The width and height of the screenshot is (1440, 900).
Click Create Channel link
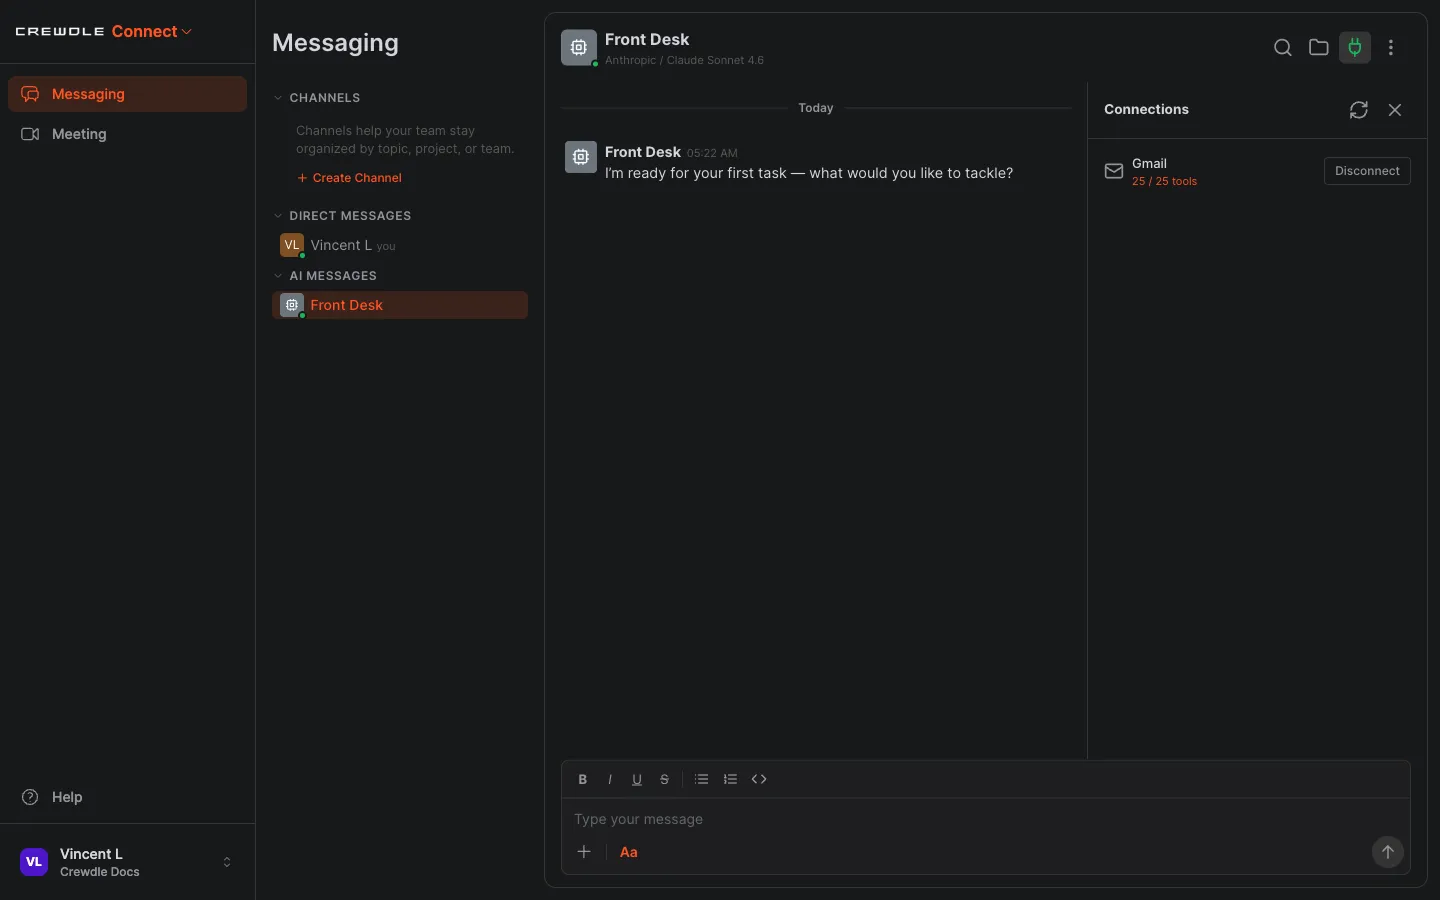(x=349, y=178)
